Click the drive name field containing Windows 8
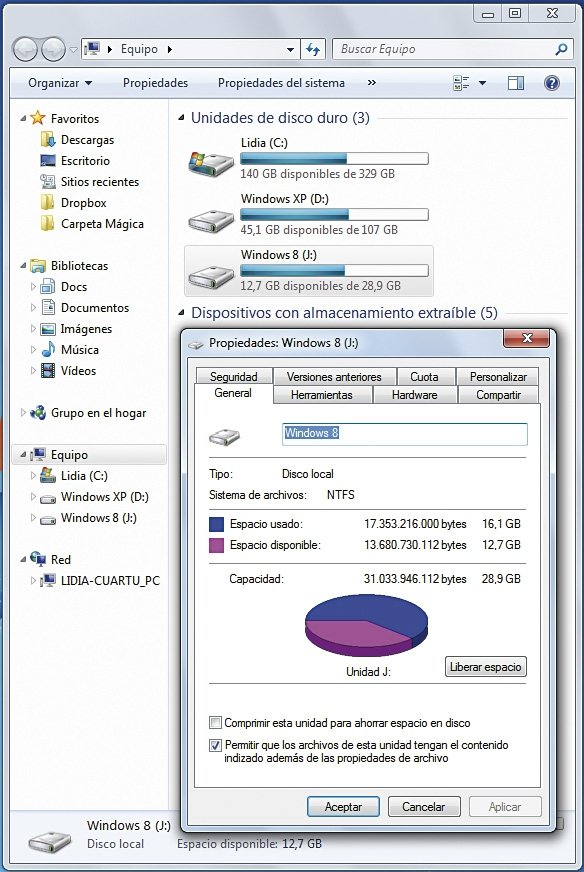584x872 pixels. click(x=405, y=434)
